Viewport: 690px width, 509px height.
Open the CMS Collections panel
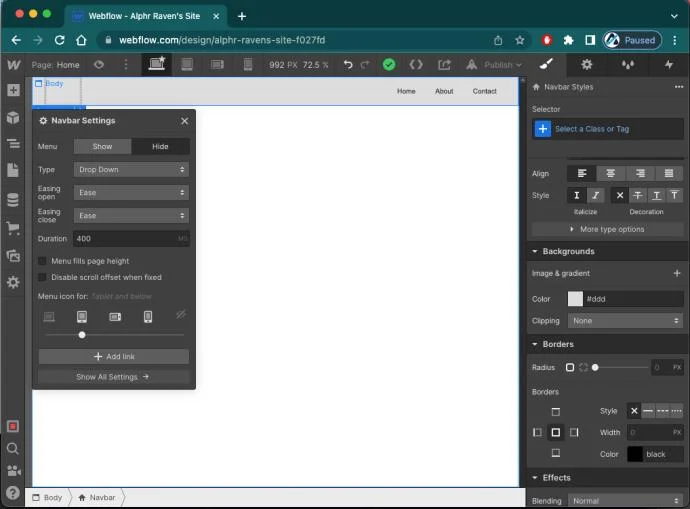(x=13, y=199)
